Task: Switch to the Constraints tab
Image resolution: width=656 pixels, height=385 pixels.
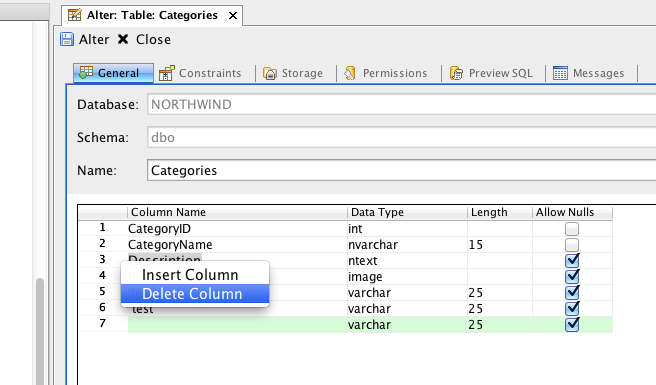Action: pos(200,73)
